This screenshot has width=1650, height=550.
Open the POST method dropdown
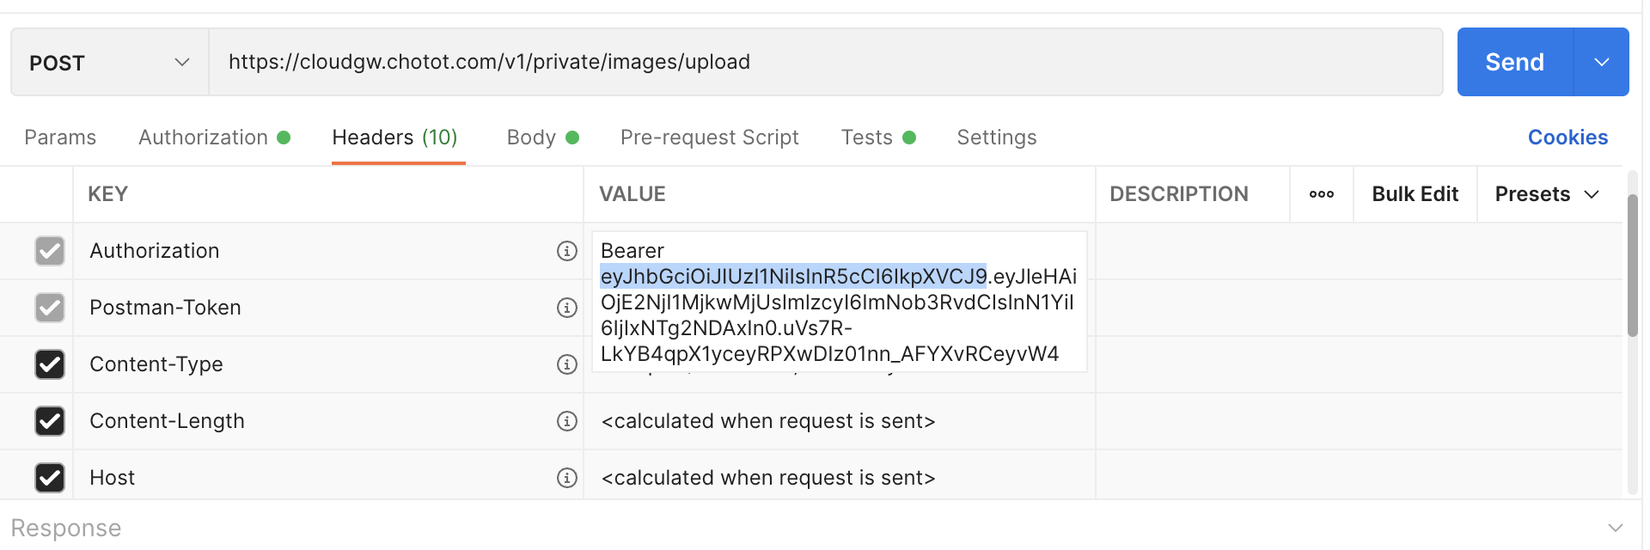(x=109, y=63)
